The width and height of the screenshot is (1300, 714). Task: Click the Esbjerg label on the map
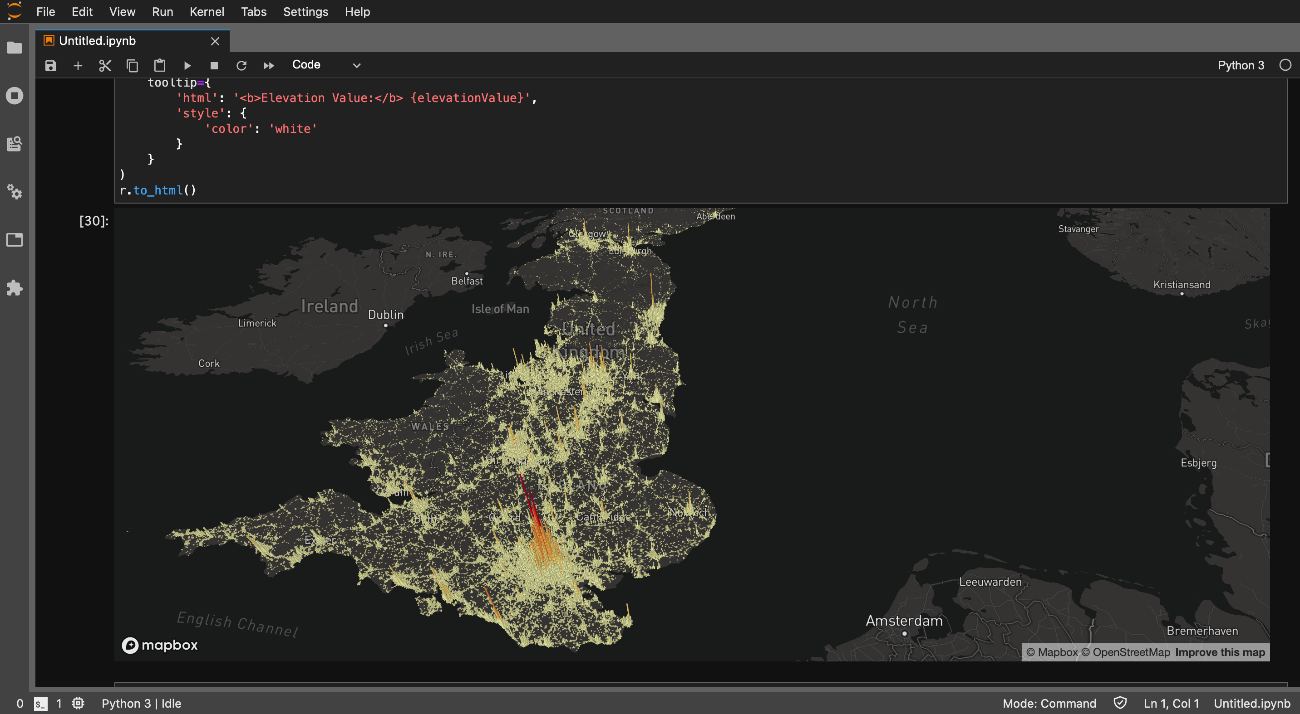(1198, 463)
